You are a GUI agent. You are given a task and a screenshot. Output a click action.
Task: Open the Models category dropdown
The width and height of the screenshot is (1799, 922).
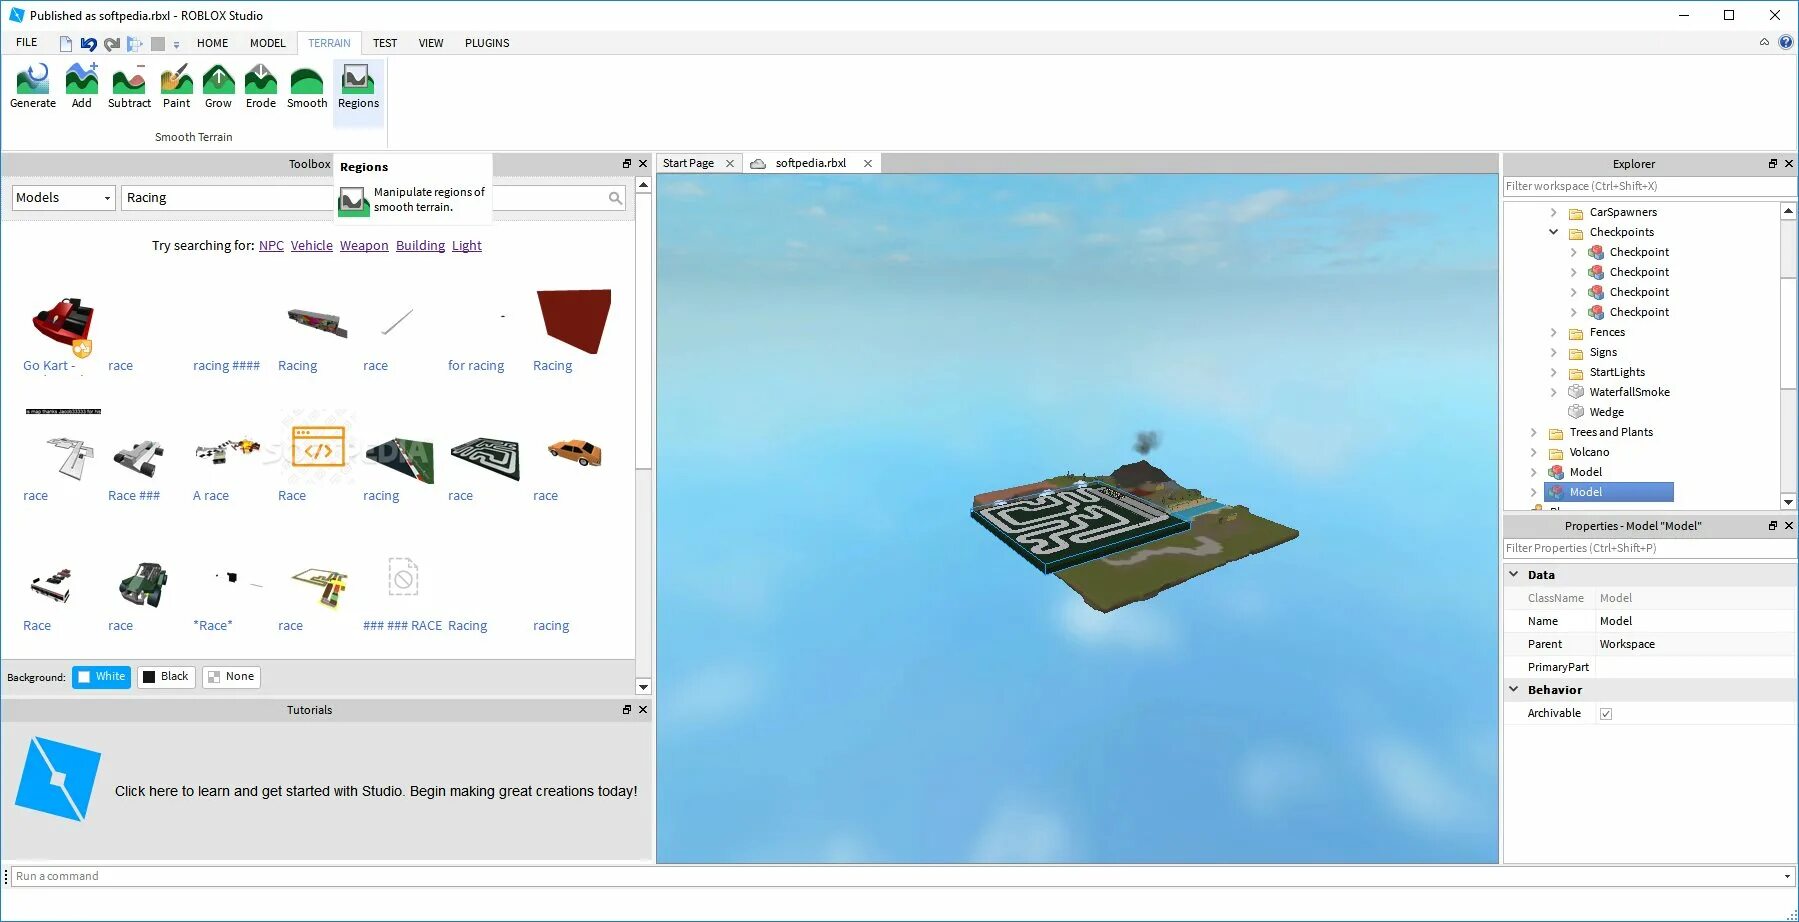pyautogui.click(x=63, y=198)
